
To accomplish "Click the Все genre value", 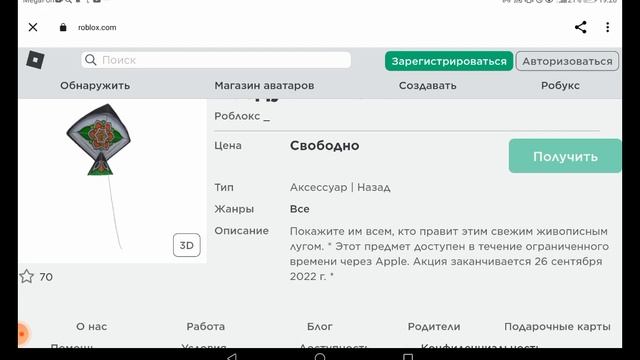I will coord(300,209).
